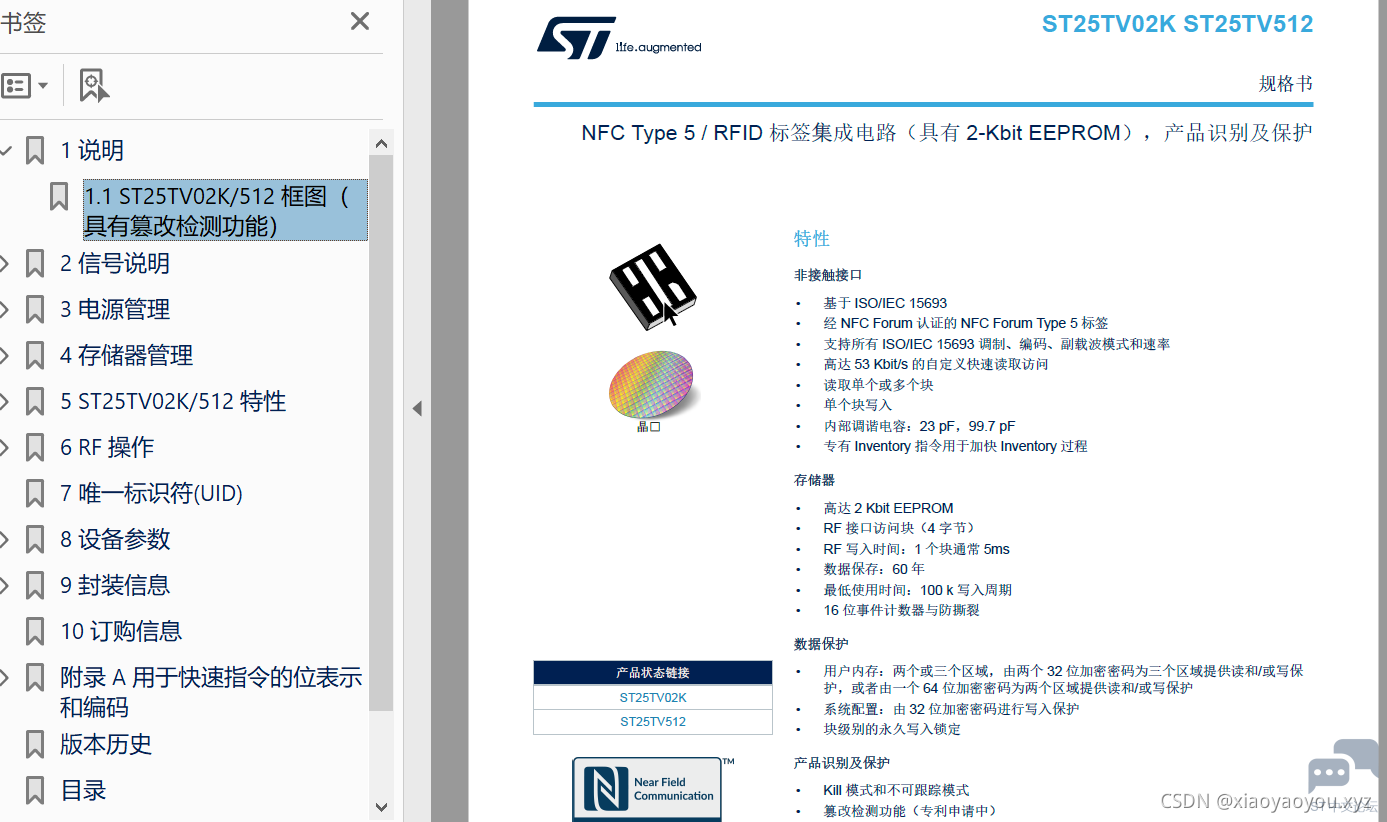Viewport: 1387px width, 822px height.
Task: Click the 特性 section heading
Action: [812, 239]
